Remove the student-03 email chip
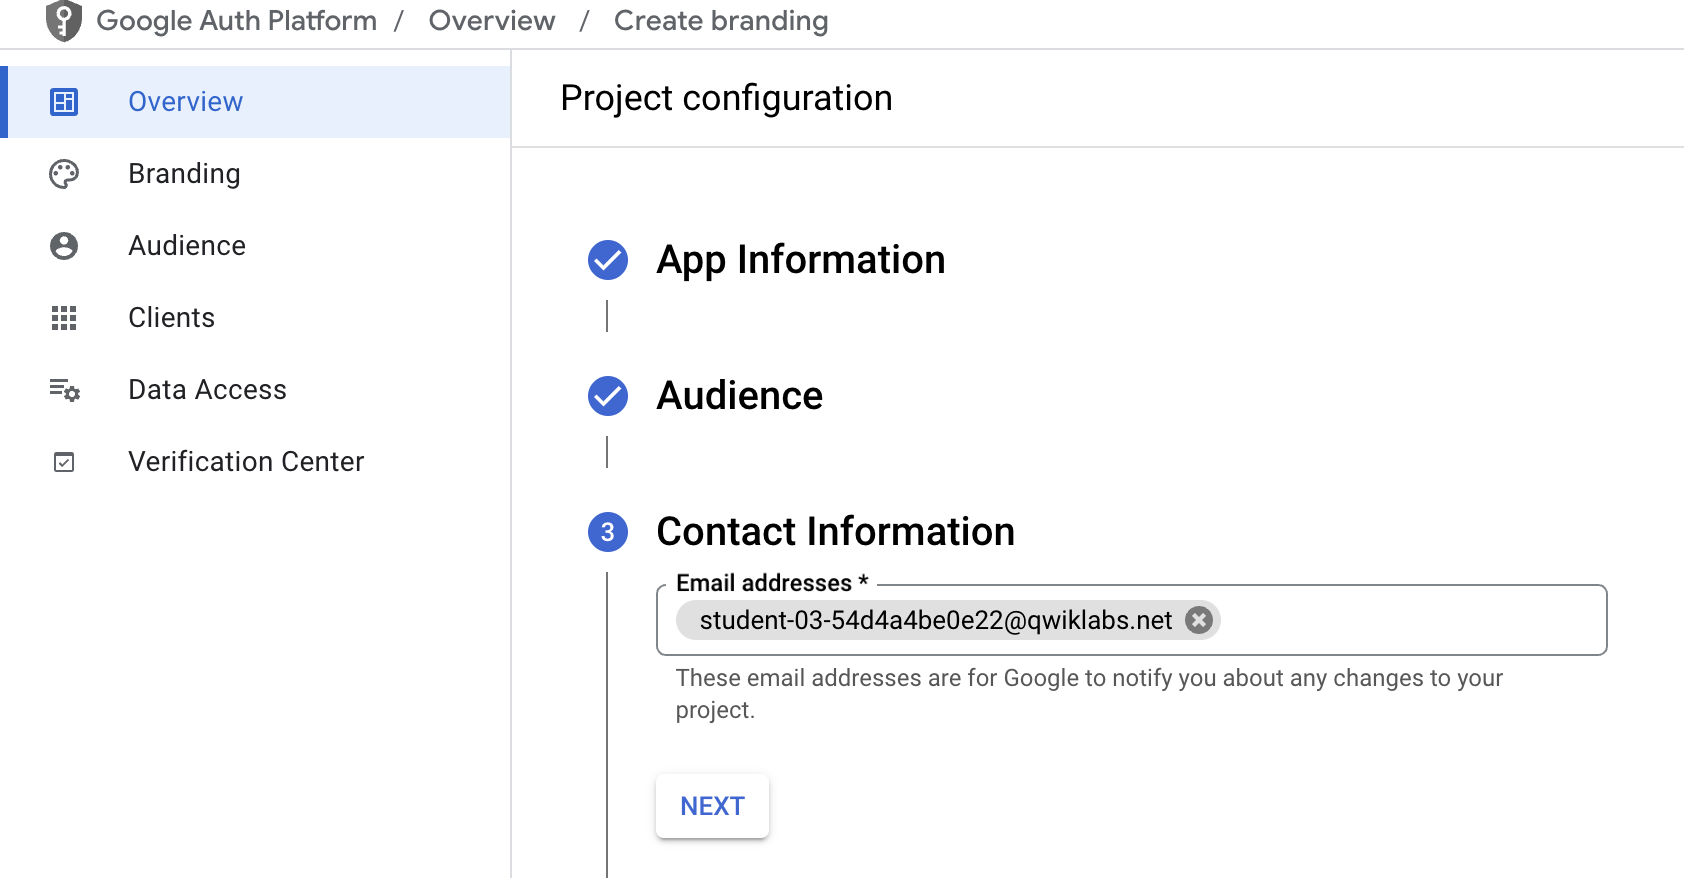Viewport: 1684px width, 878px height. point(1199,620)
